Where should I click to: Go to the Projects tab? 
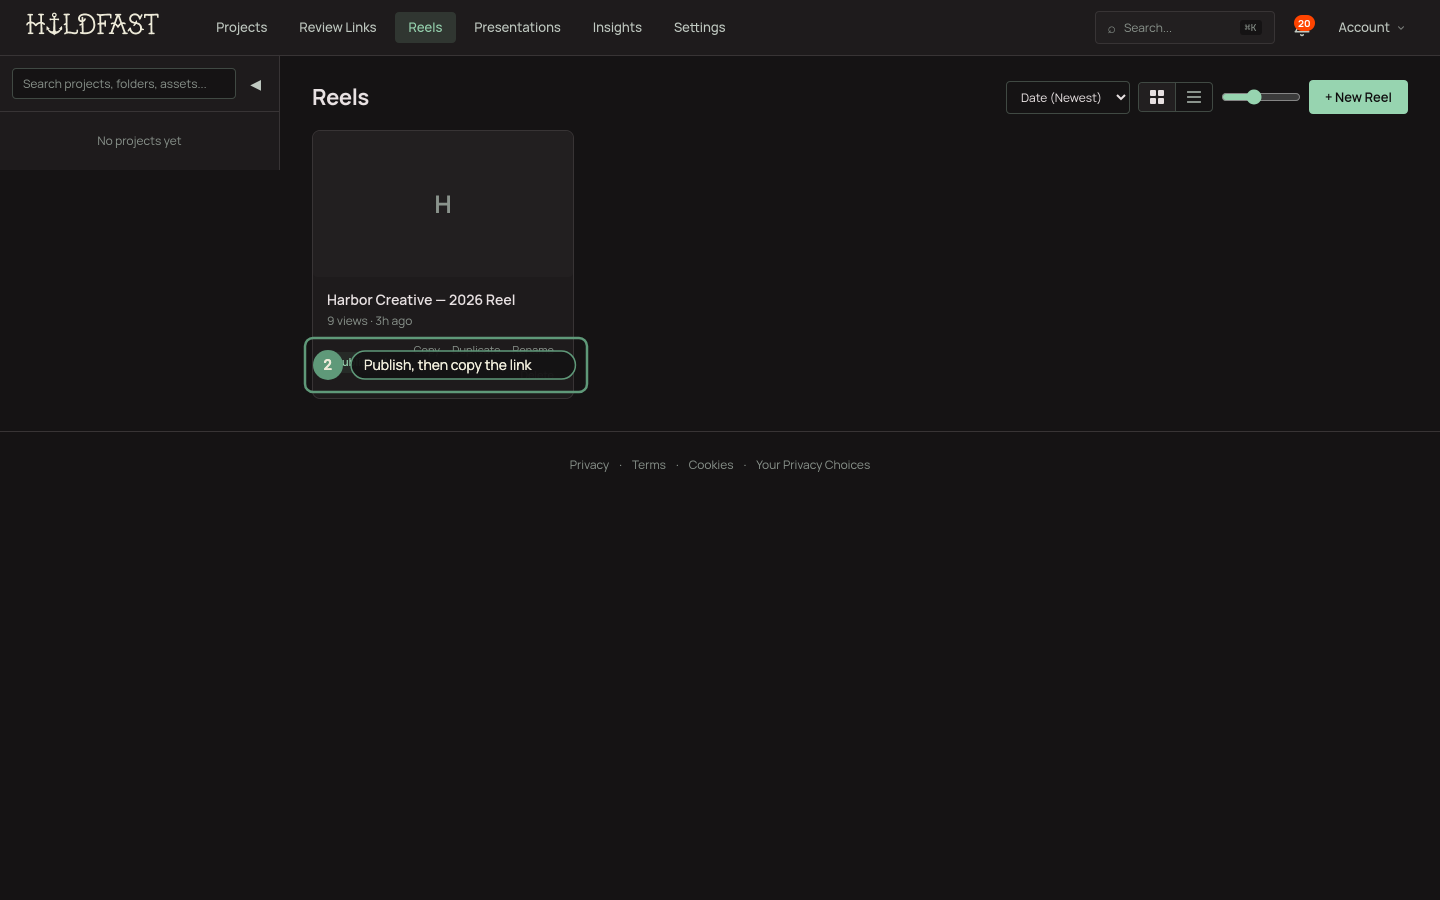[x=241, y=27]
